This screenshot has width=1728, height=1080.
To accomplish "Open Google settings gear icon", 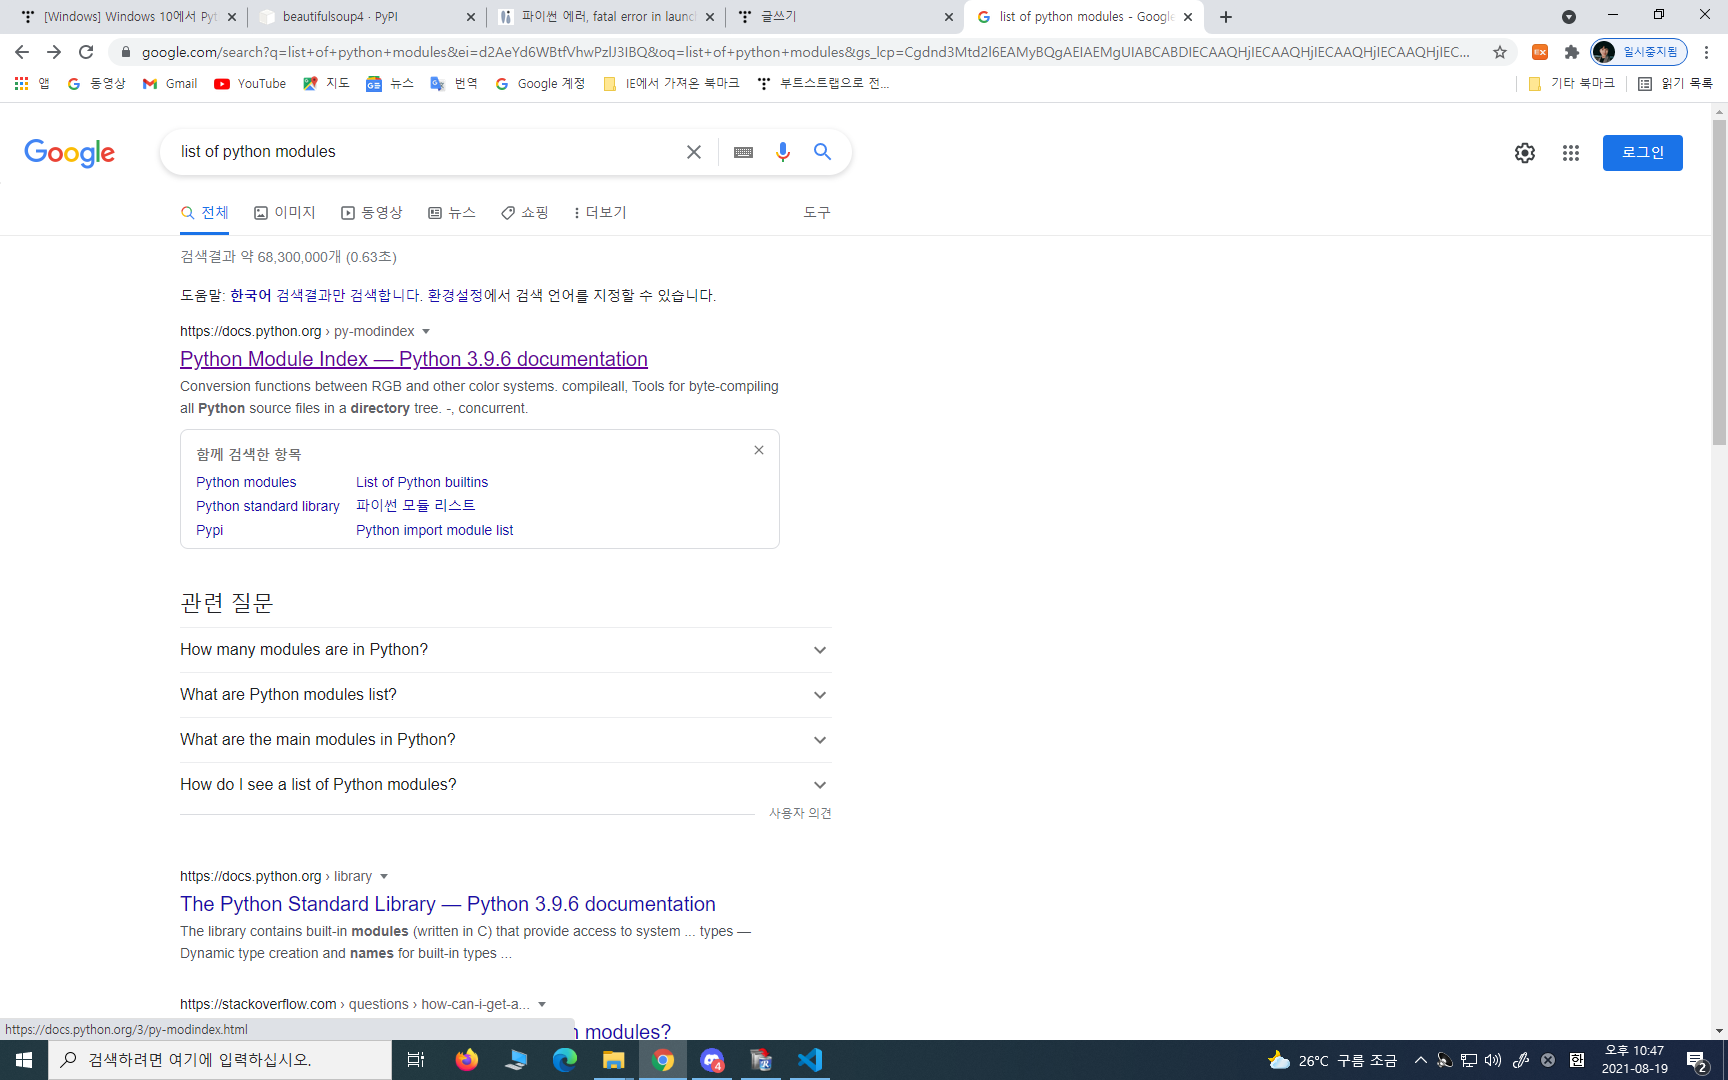I will (x=1524, y=153).
